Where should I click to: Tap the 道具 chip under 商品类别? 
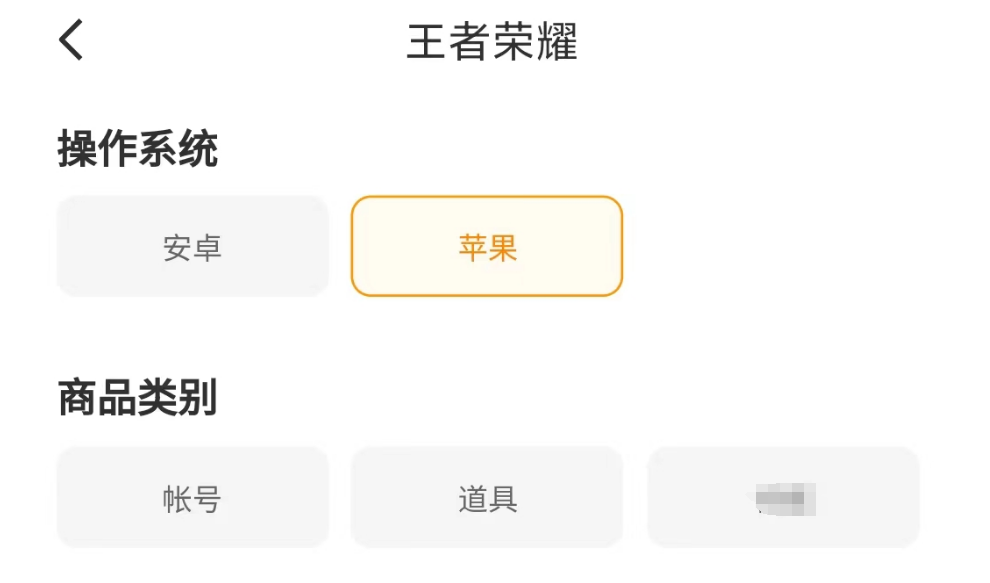point(487,498)
